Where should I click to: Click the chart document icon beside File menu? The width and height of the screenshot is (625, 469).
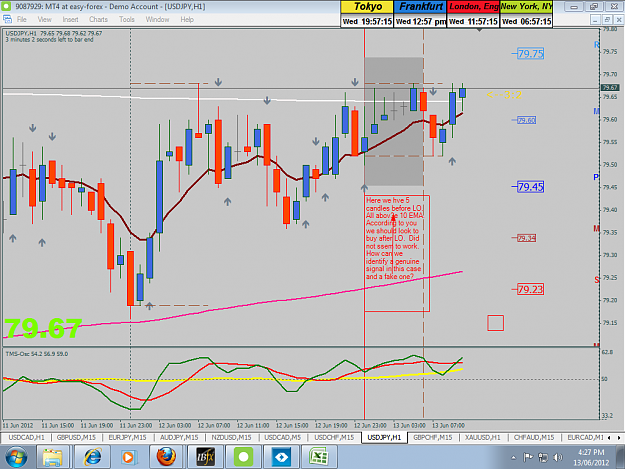[x=7, y=19]
